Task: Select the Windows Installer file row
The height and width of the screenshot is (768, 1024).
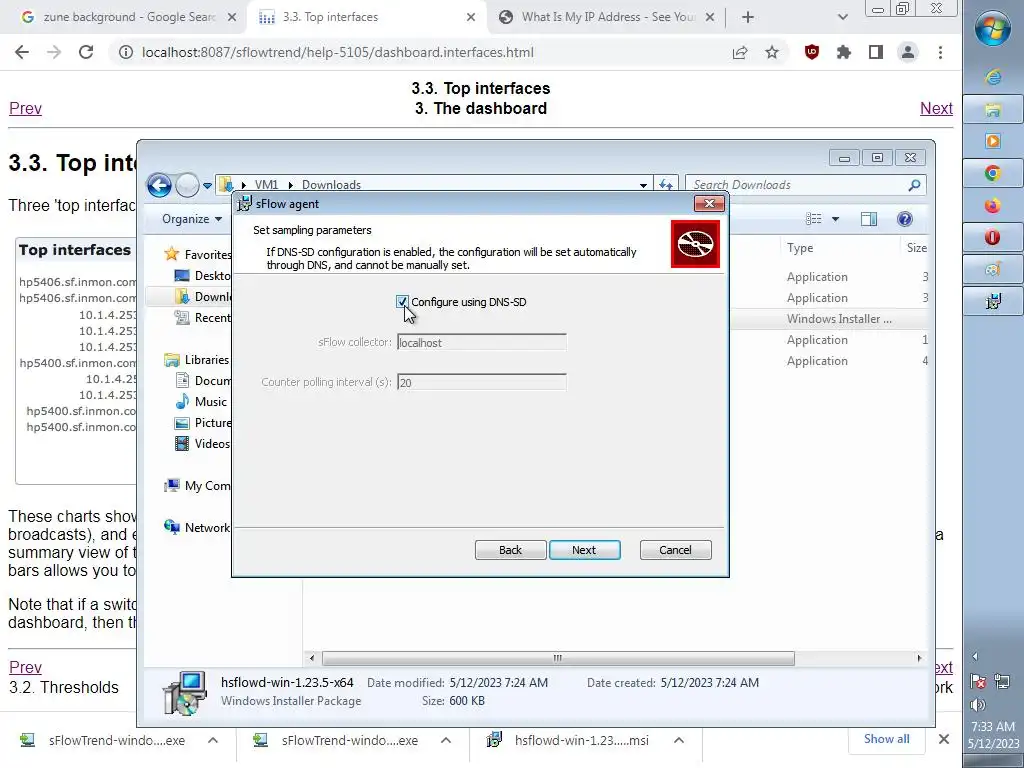Action: pyautogui.click(x=827, y=319)
